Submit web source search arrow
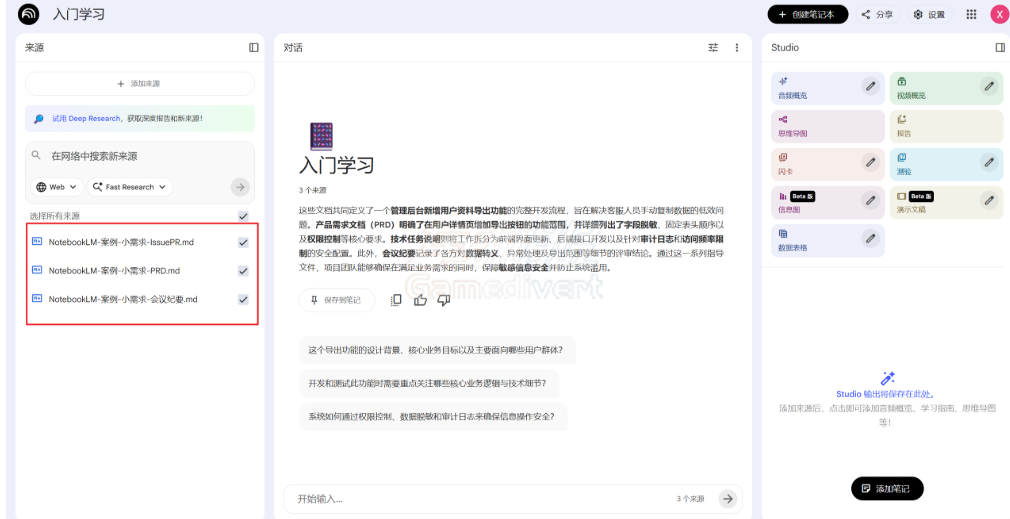 [x=240, y=187]
